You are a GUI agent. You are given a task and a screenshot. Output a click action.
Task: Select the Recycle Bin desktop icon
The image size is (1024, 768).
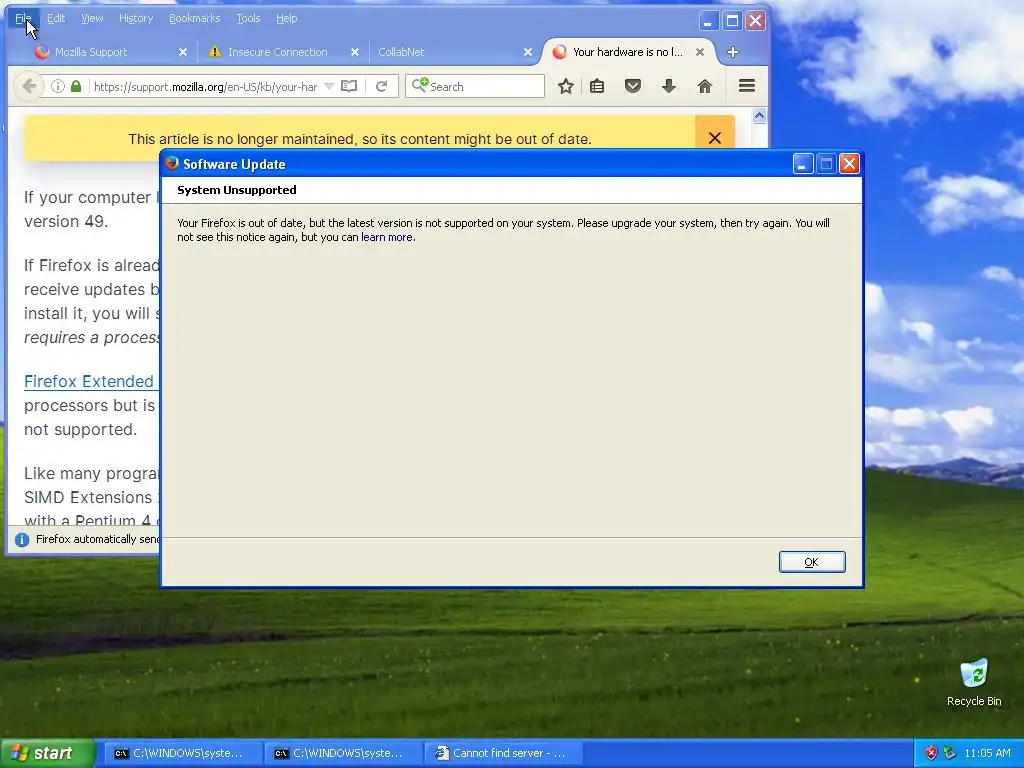pos(974,682)
